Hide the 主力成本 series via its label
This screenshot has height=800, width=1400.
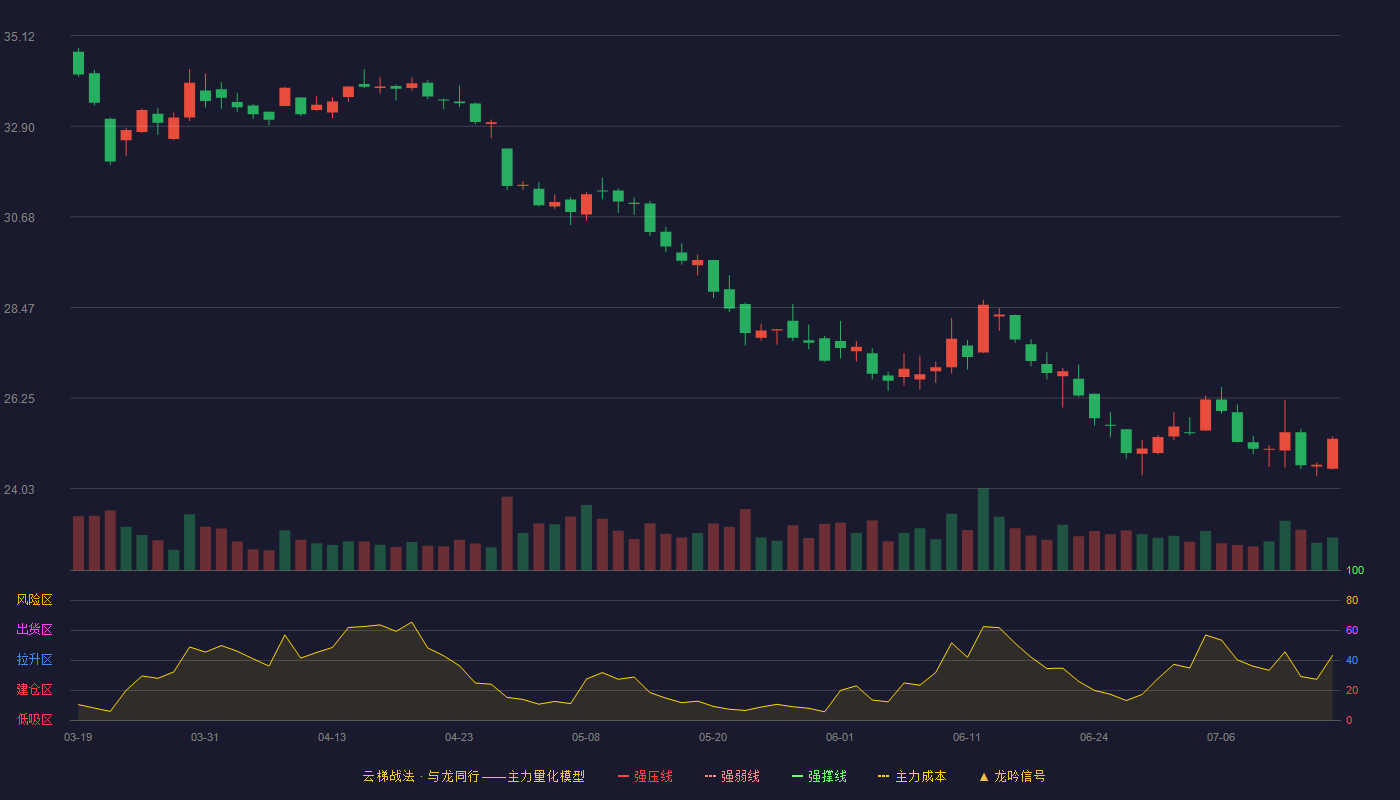click(x=920, y=776)
